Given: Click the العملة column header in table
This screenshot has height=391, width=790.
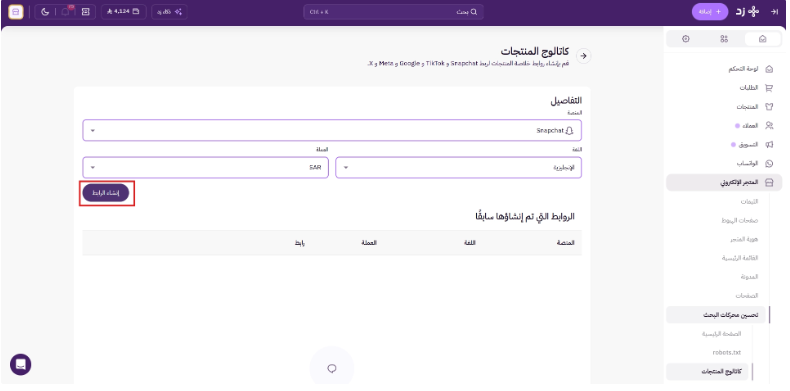Looking at the screenshot, I should [369, 243].
